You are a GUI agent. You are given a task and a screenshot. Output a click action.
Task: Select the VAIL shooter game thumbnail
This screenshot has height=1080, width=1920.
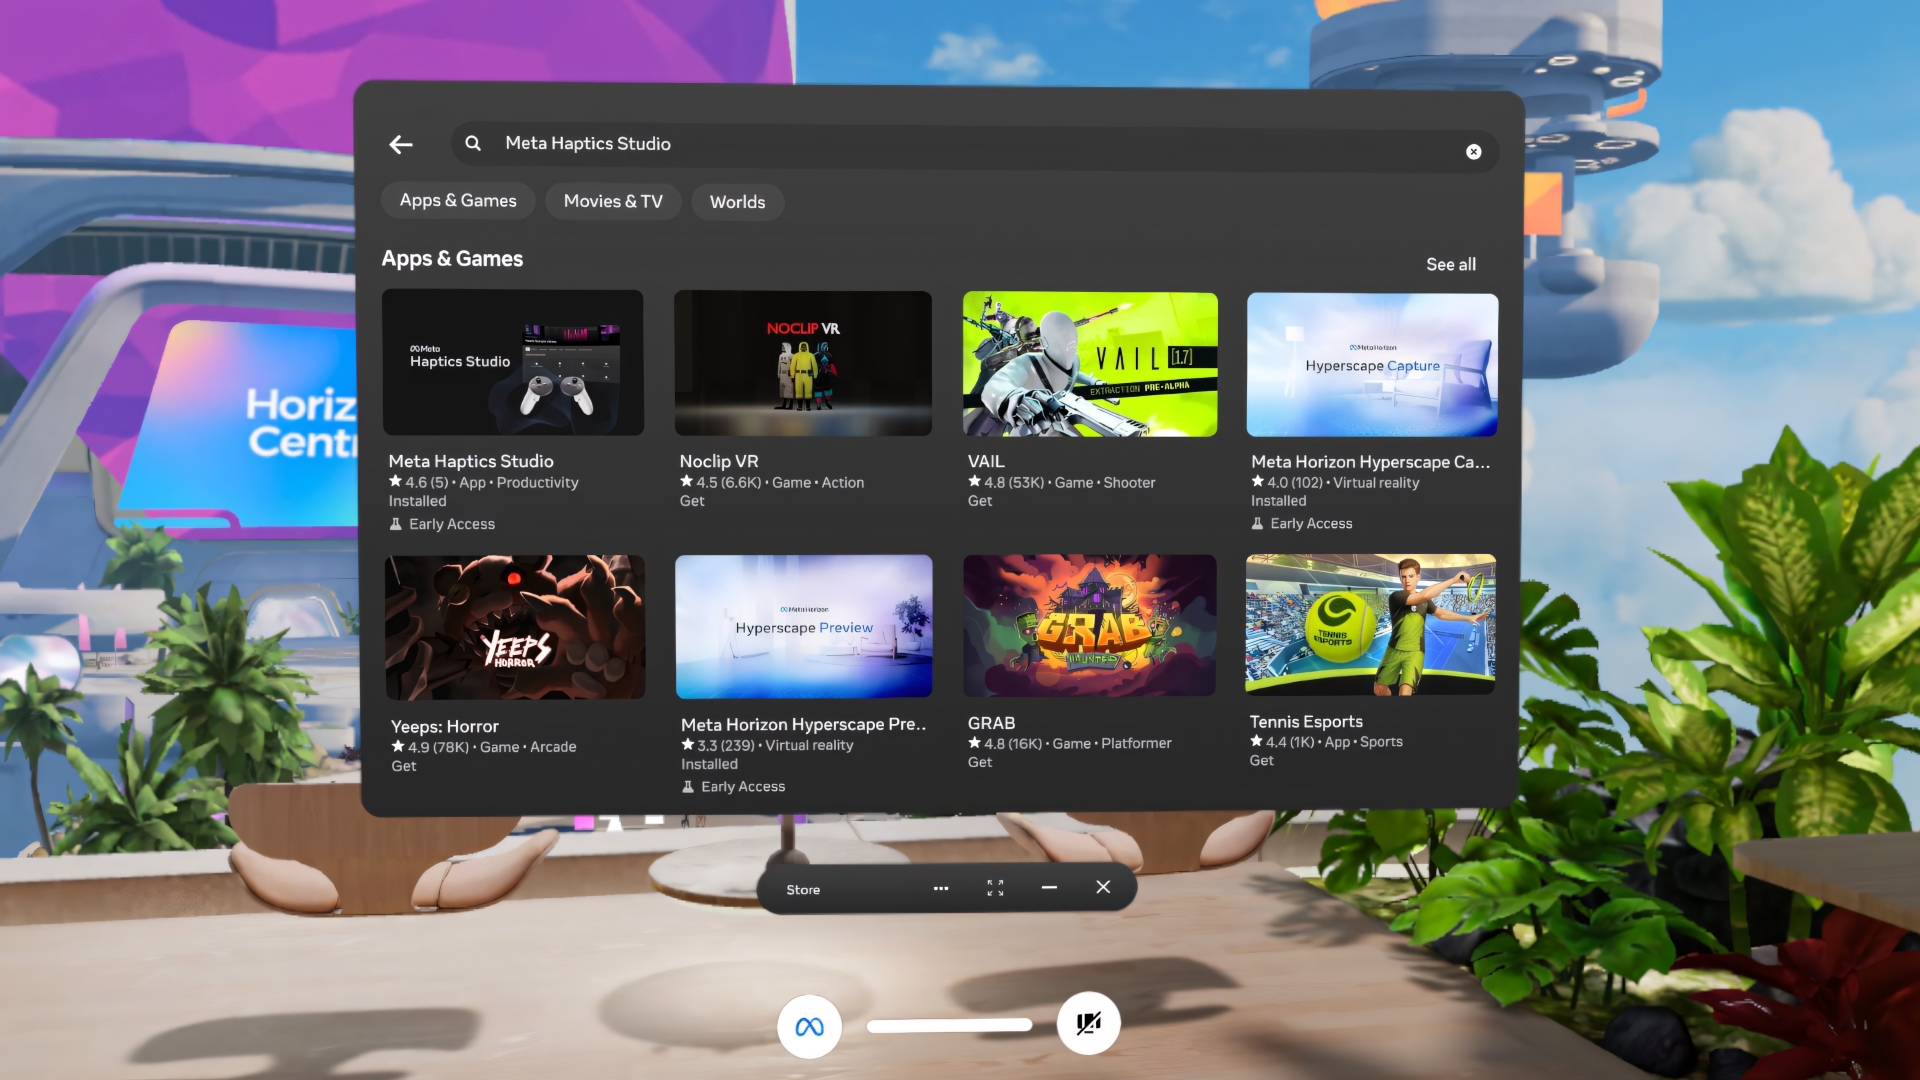pos(1090,364)
